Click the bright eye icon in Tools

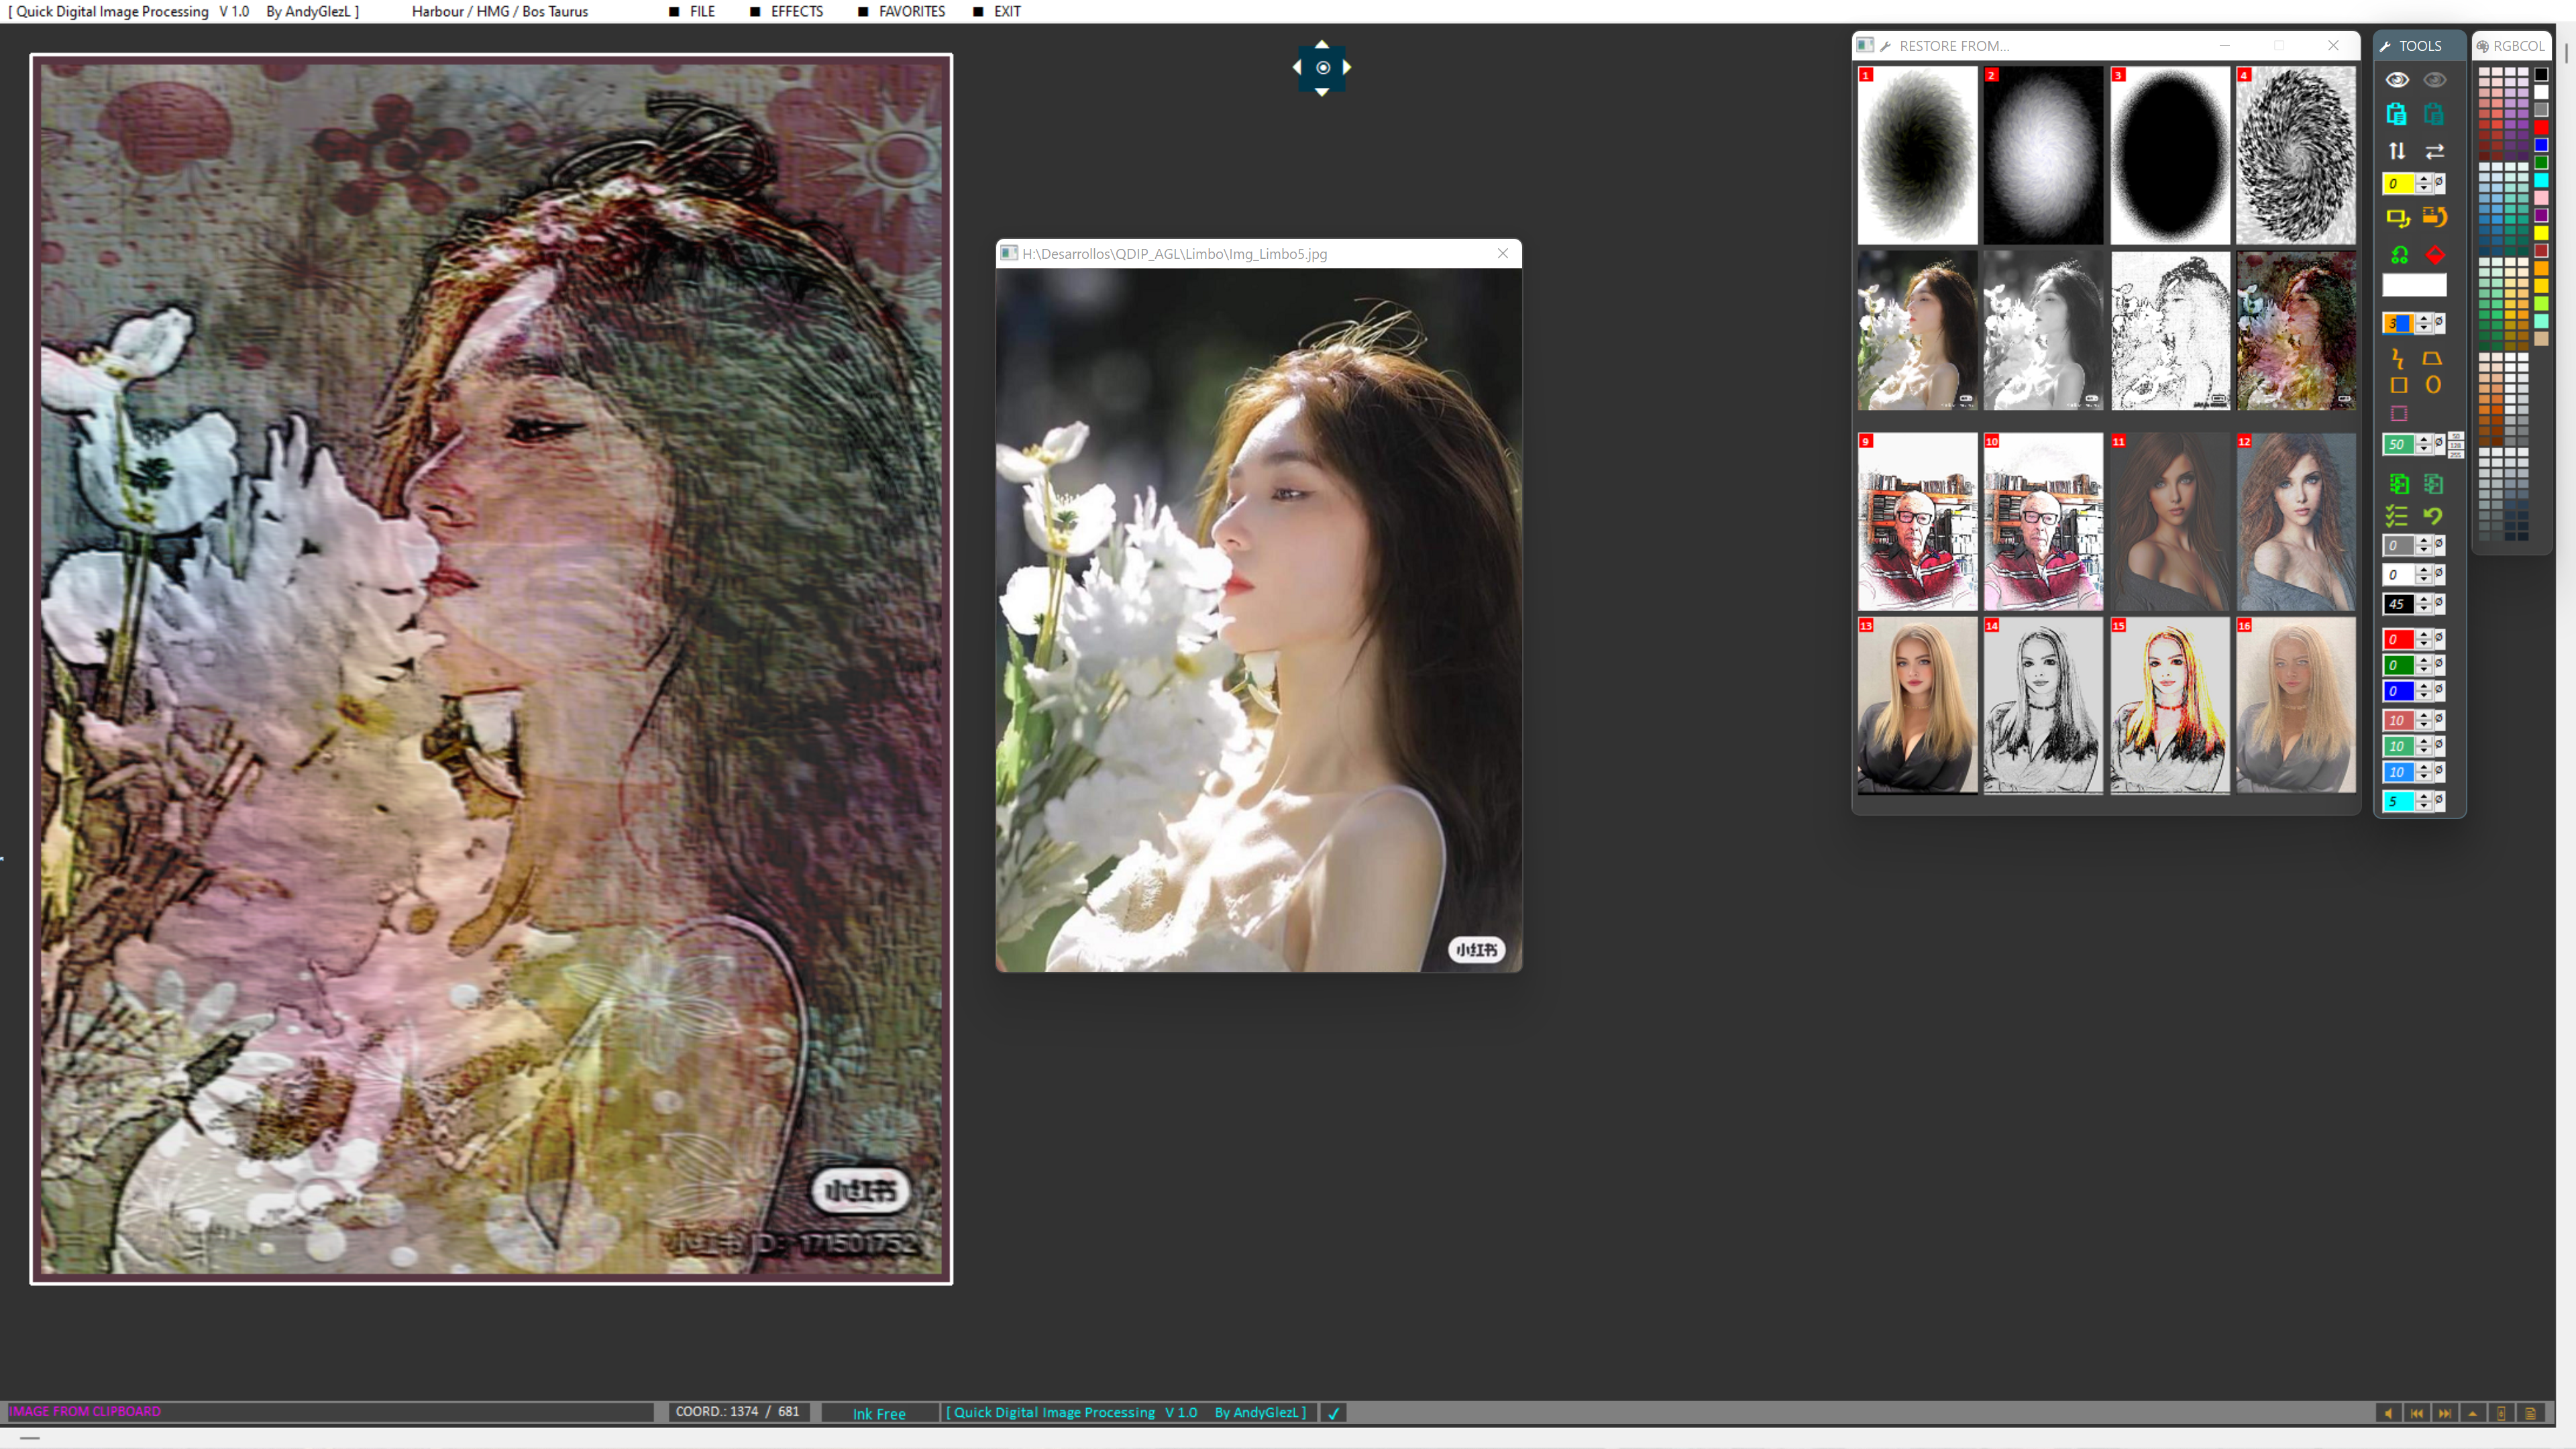tap(2397, 80)
